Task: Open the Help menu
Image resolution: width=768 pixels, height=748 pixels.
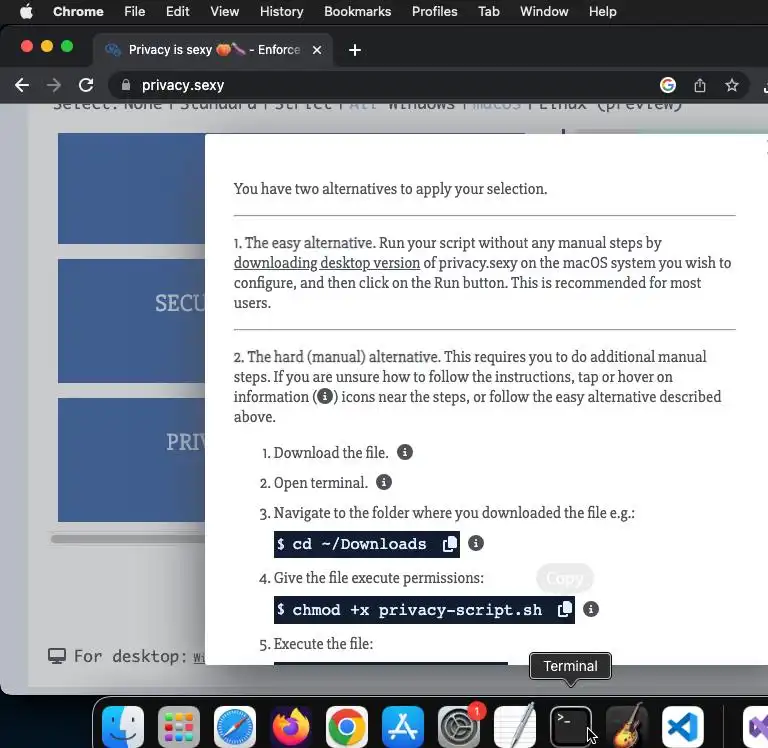Action: click(x=602, y=11)
